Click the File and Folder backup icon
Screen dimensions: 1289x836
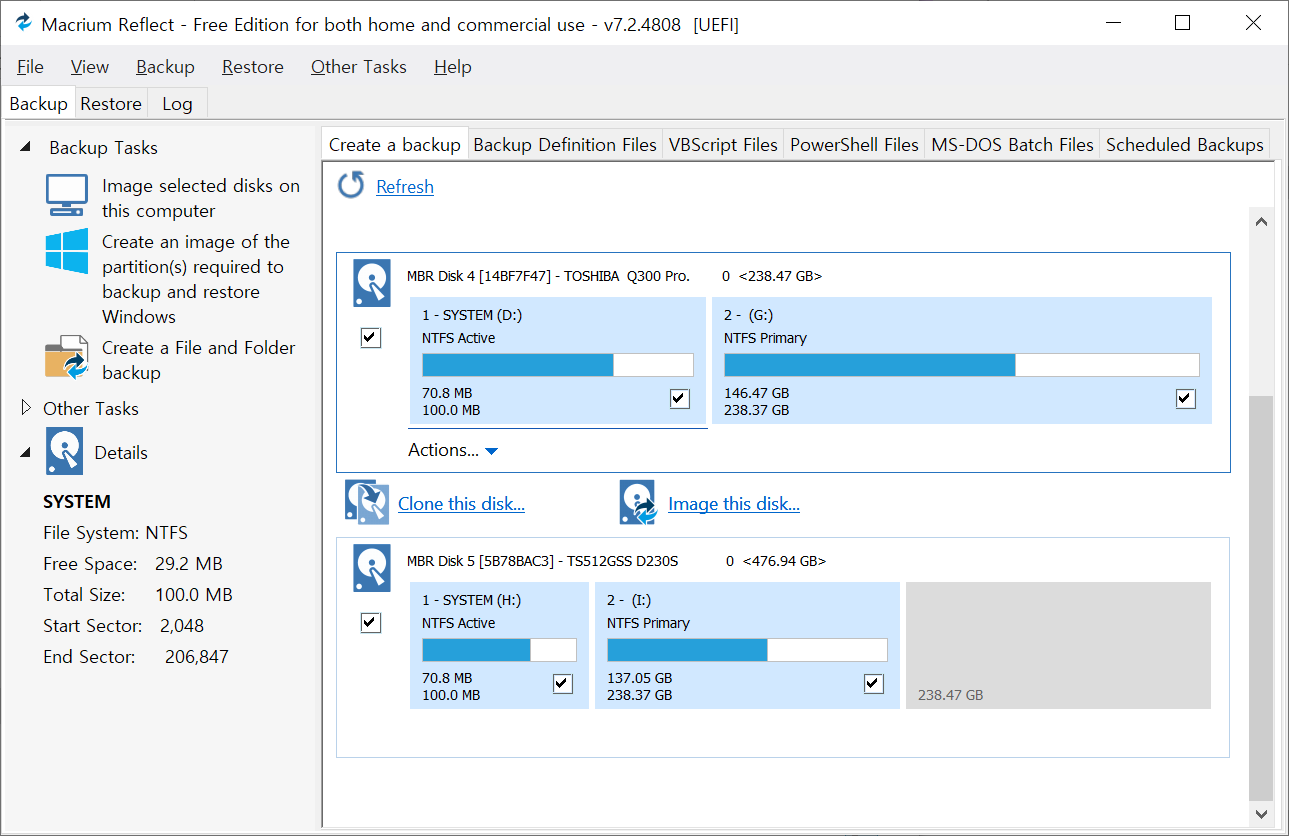coord(67,358)
